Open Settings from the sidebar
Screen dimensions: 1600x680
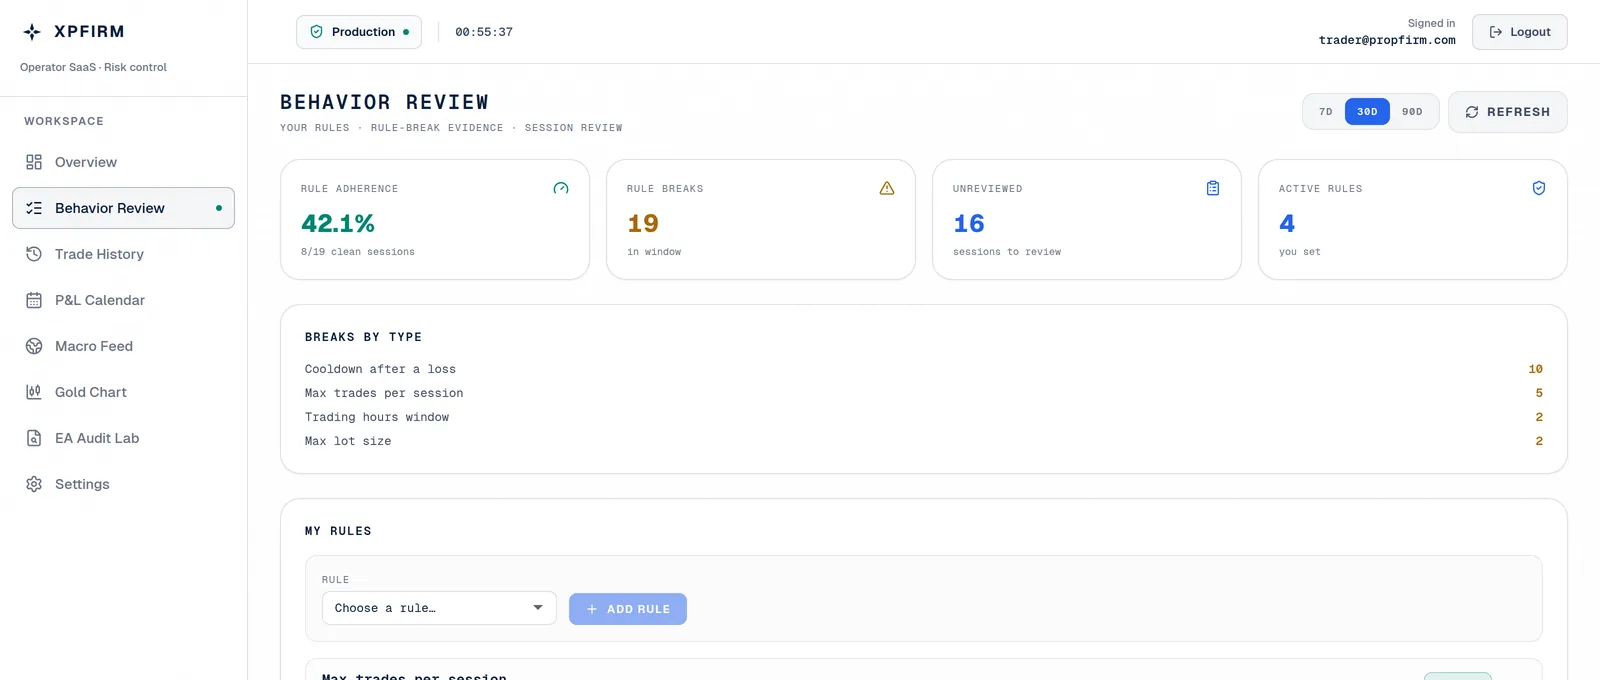tap(123, 484)
